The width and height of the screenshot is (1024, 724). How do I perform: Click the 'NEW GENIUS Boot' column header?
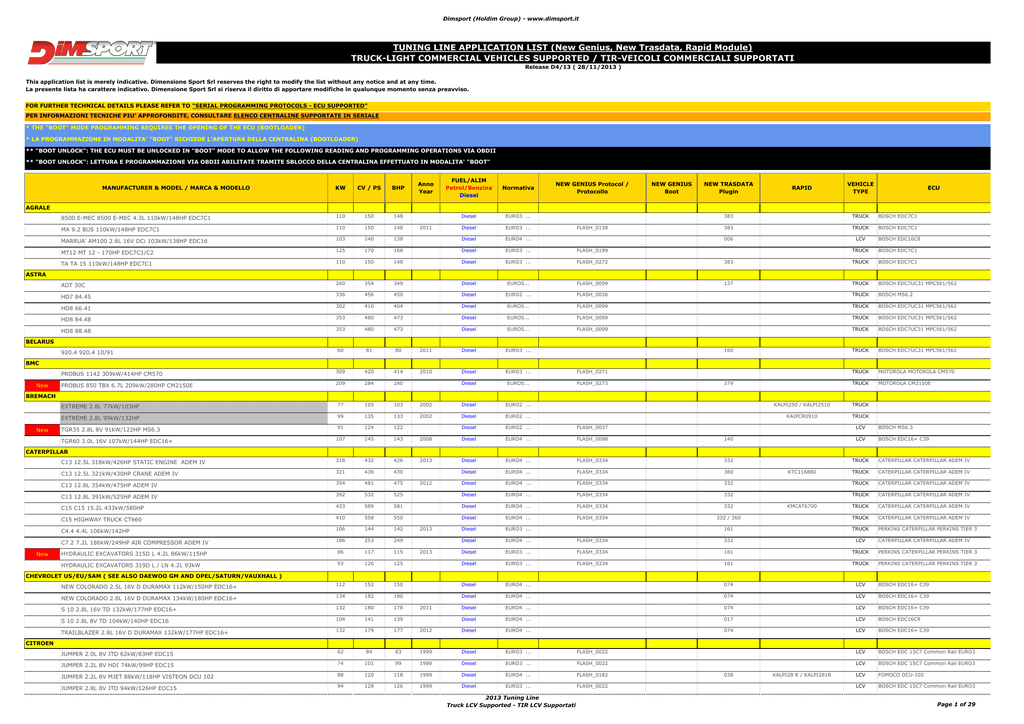click(x=671, y=188)
